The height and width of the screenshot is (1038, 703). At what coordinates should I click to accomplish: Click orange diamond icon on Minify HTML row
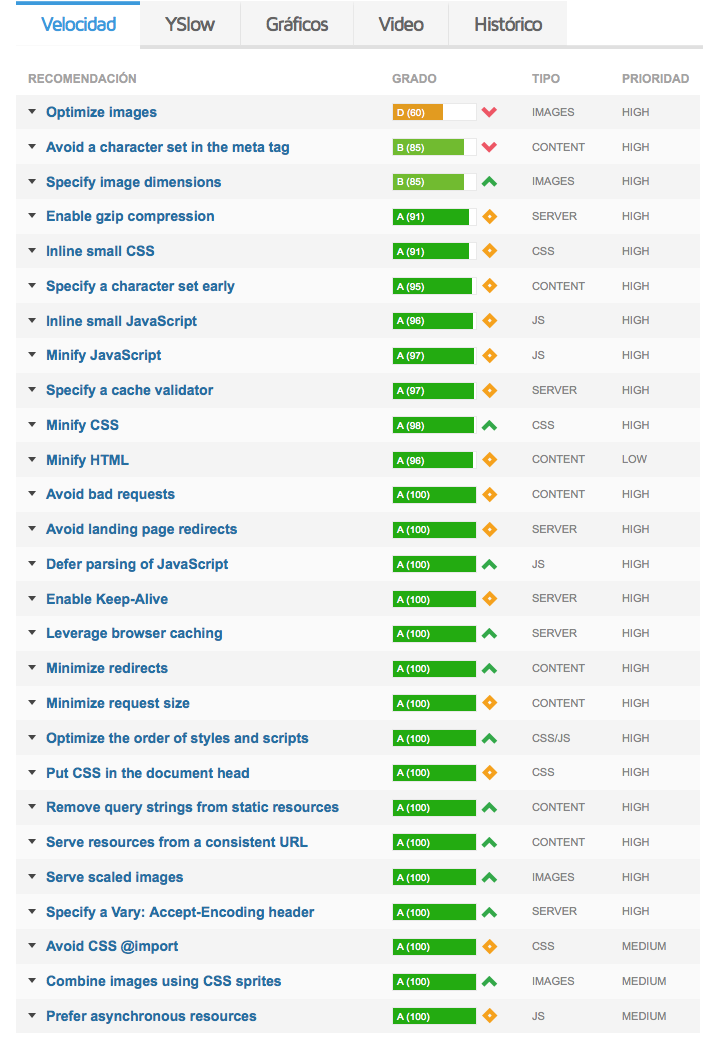pyautogui.click(x=490, y=459)
